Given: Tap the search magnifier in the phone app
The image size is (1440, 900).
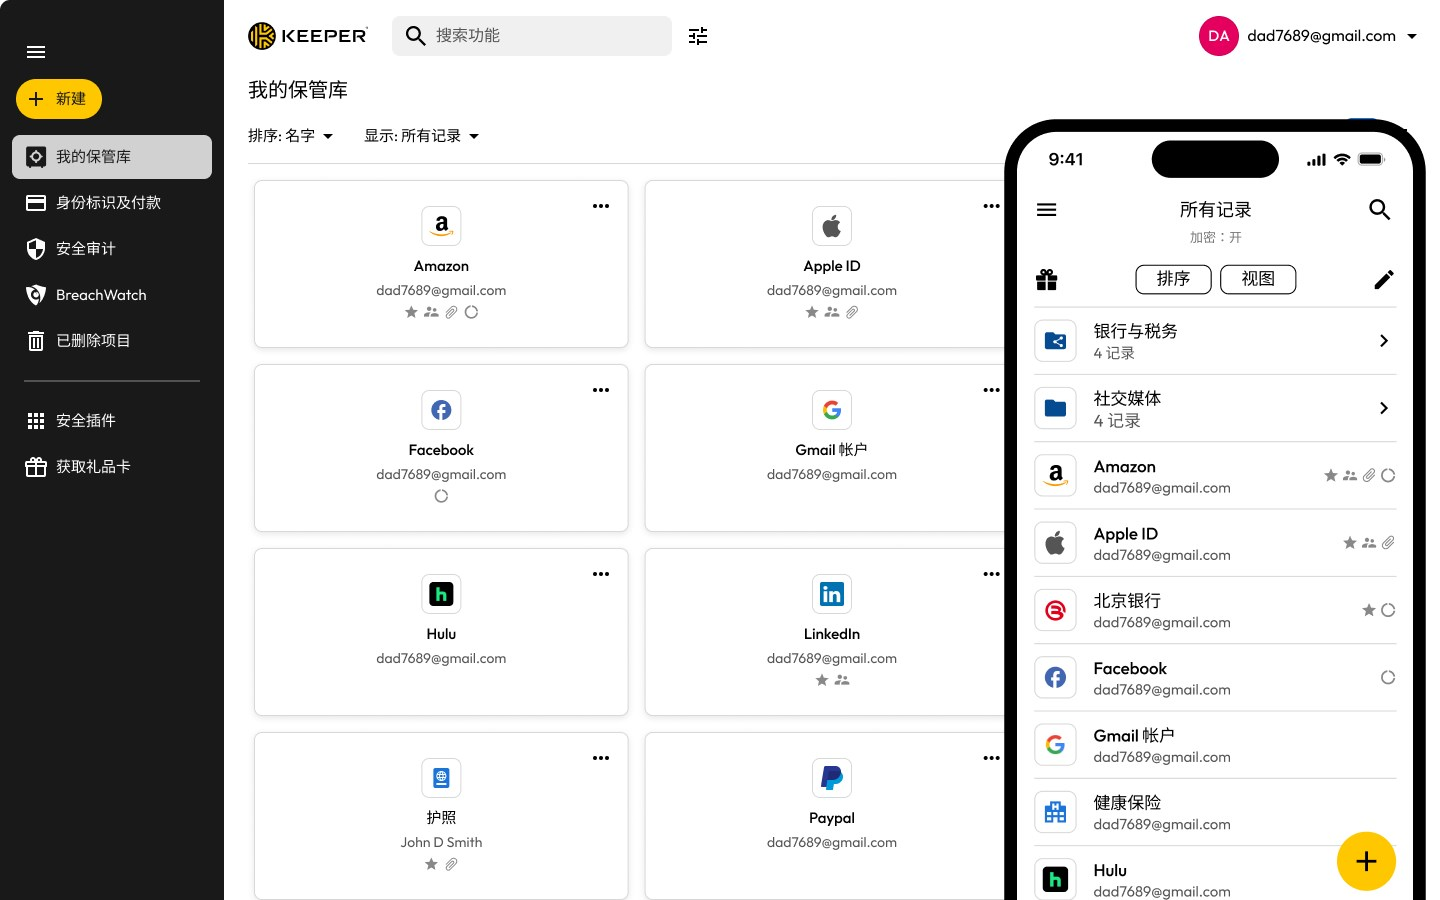Looking at the screenshot, I should point(1380,209).
